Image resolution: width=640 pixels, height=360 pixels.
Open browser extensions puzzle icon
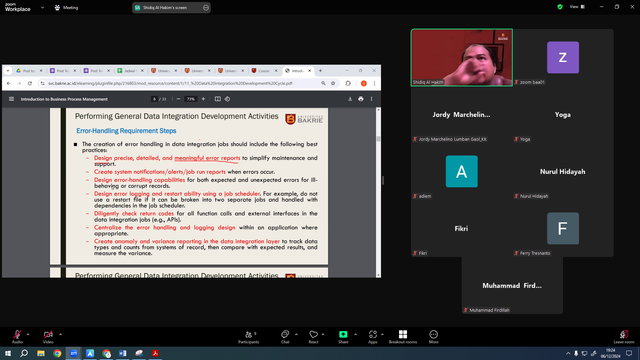(348, 83)
